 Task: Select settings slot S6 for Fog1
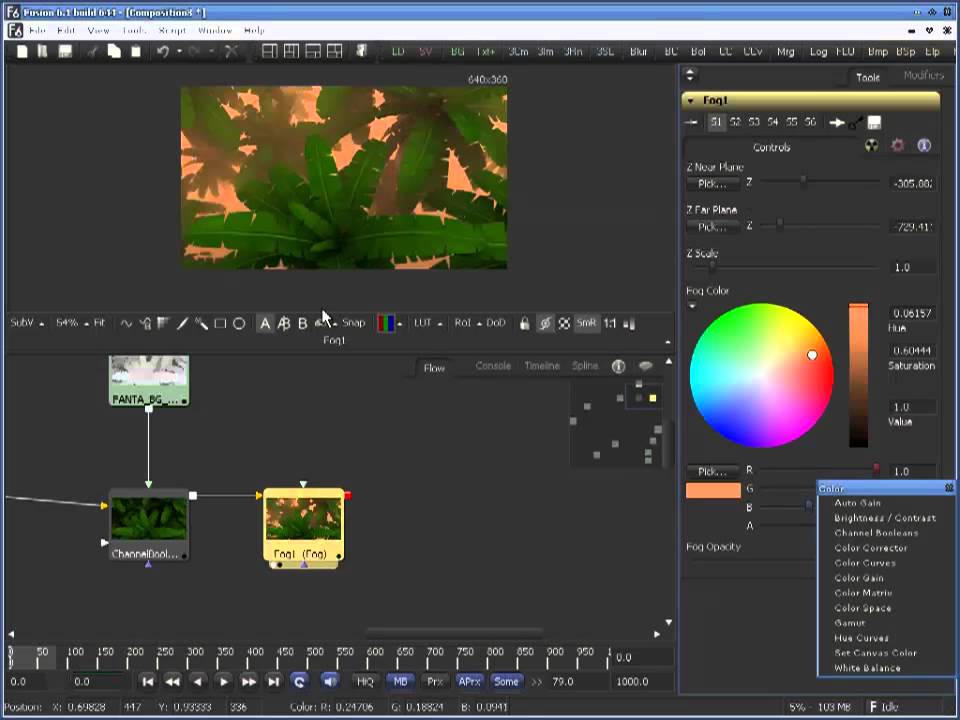(810, 122)
